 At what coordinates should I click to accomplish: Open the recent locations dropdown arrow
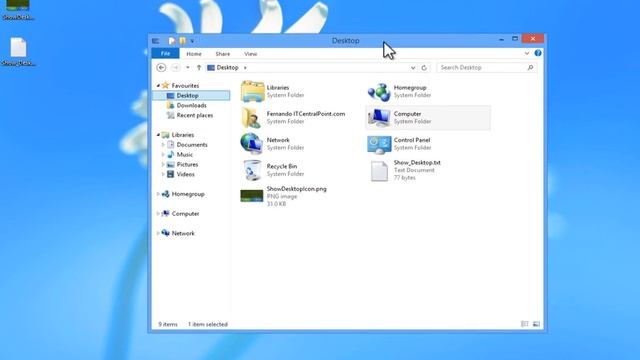point(188,67)
